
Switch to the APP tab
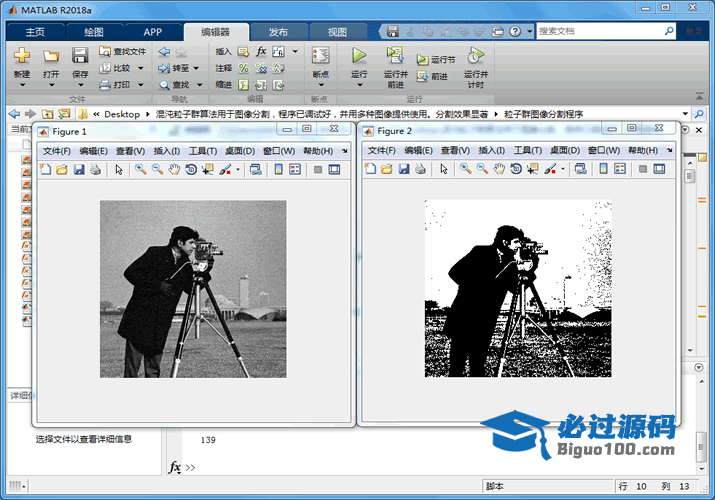pyautogui.click(x=152, y=32)
